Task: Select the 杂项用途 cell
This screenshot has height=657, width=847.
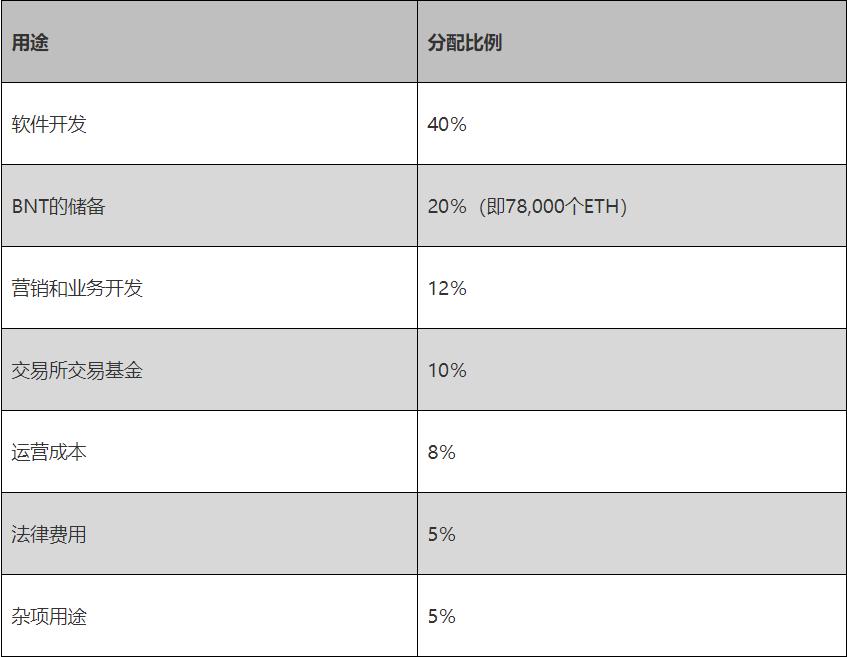Action: 49,617
